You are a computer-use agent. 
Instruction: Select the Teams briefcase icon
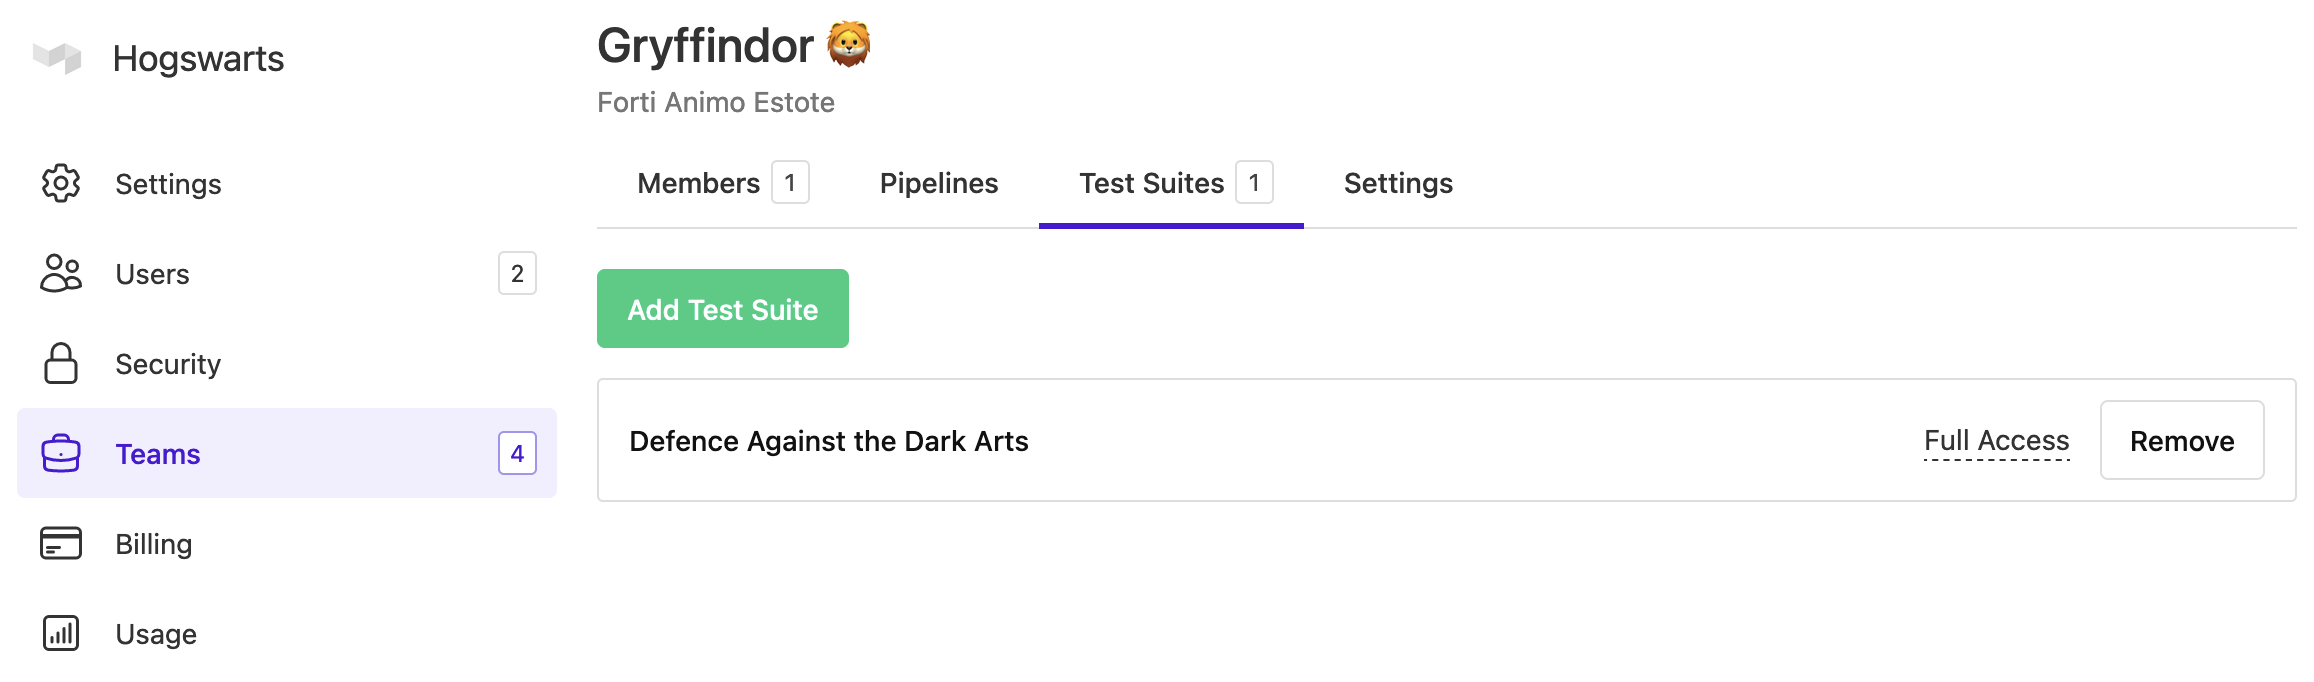pos(62,454)
